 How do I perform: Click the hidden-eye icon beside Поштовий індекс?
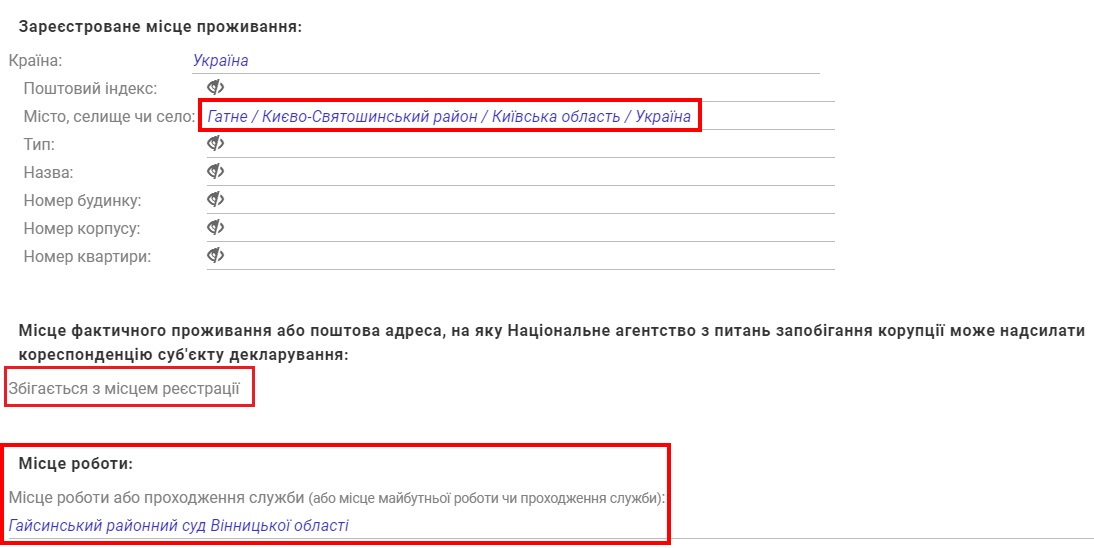click(x=215, y=88)
